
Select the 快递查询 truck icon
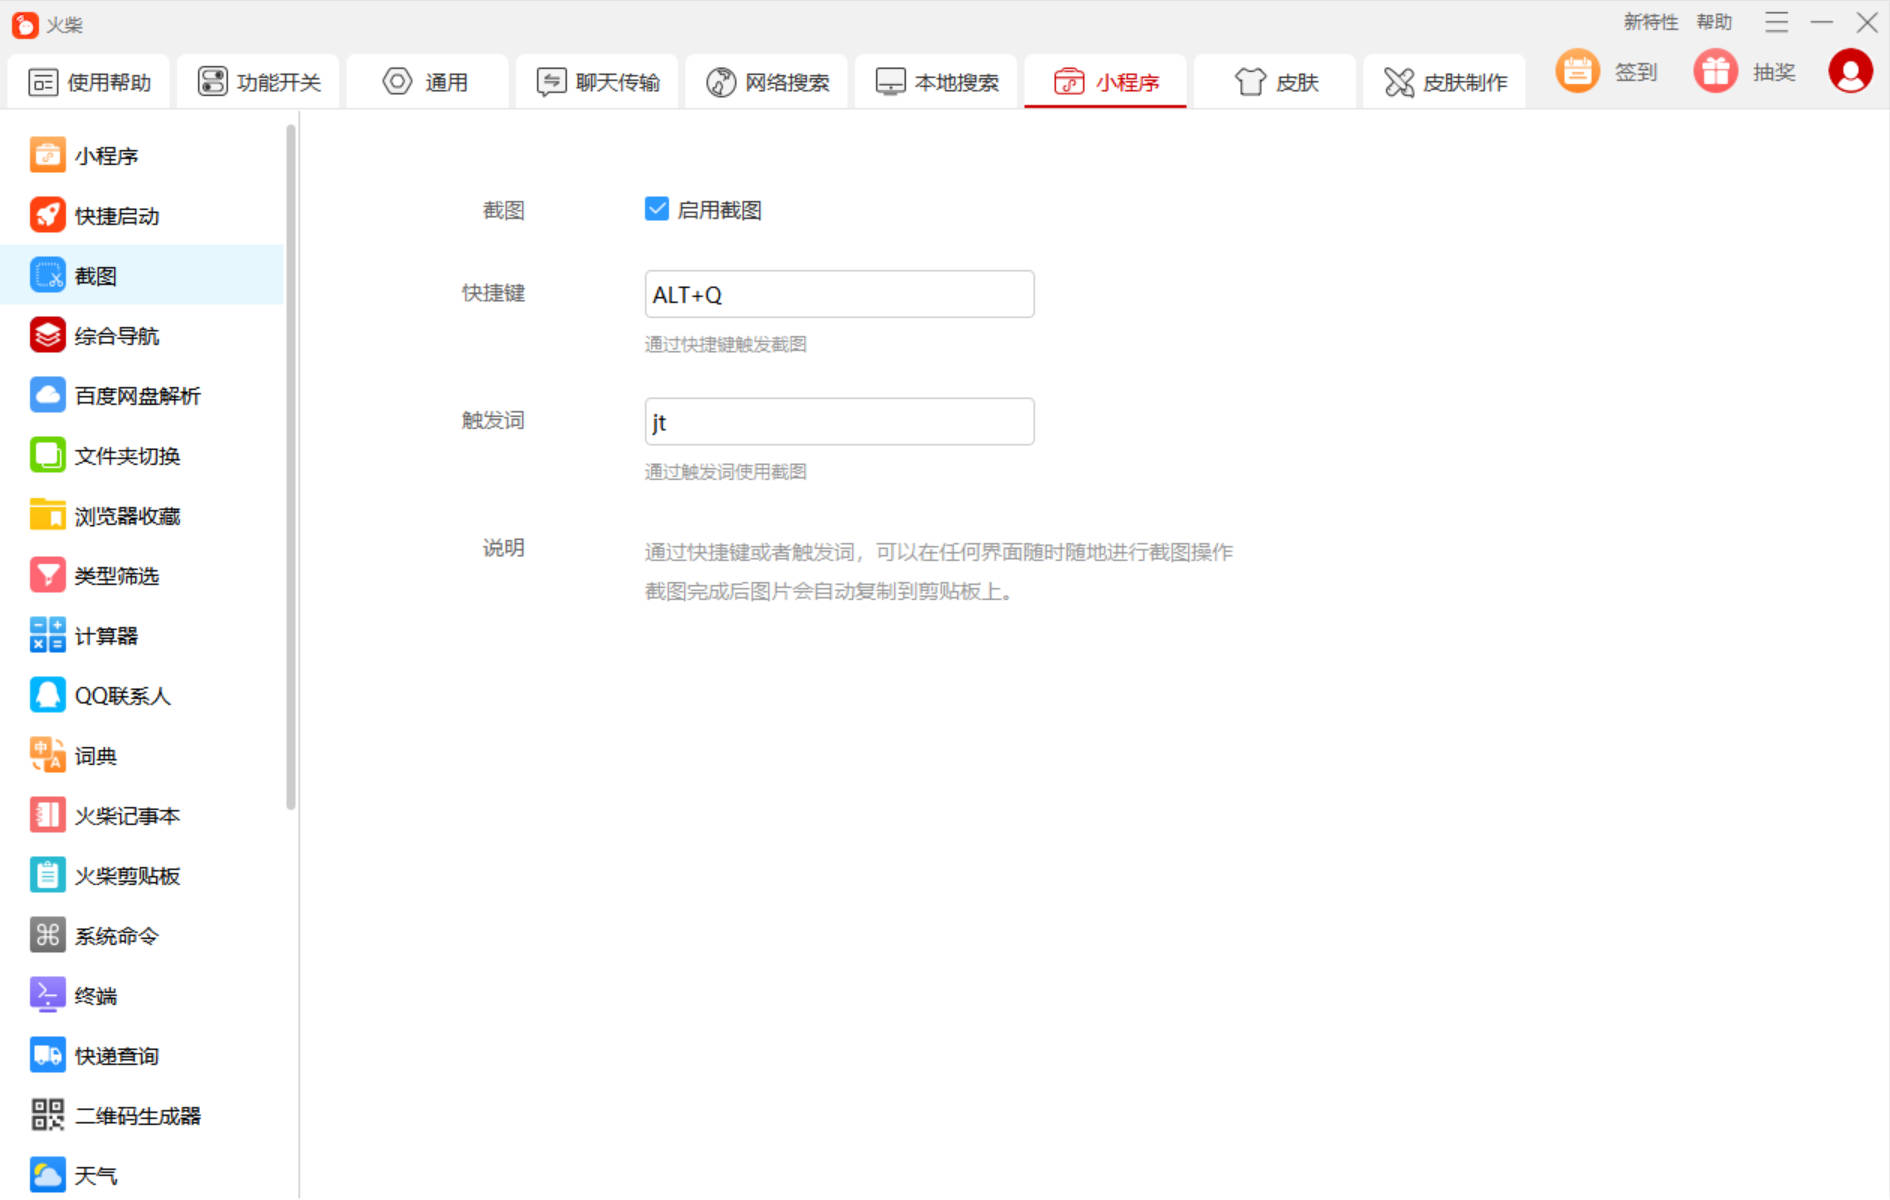(47, 1056)
